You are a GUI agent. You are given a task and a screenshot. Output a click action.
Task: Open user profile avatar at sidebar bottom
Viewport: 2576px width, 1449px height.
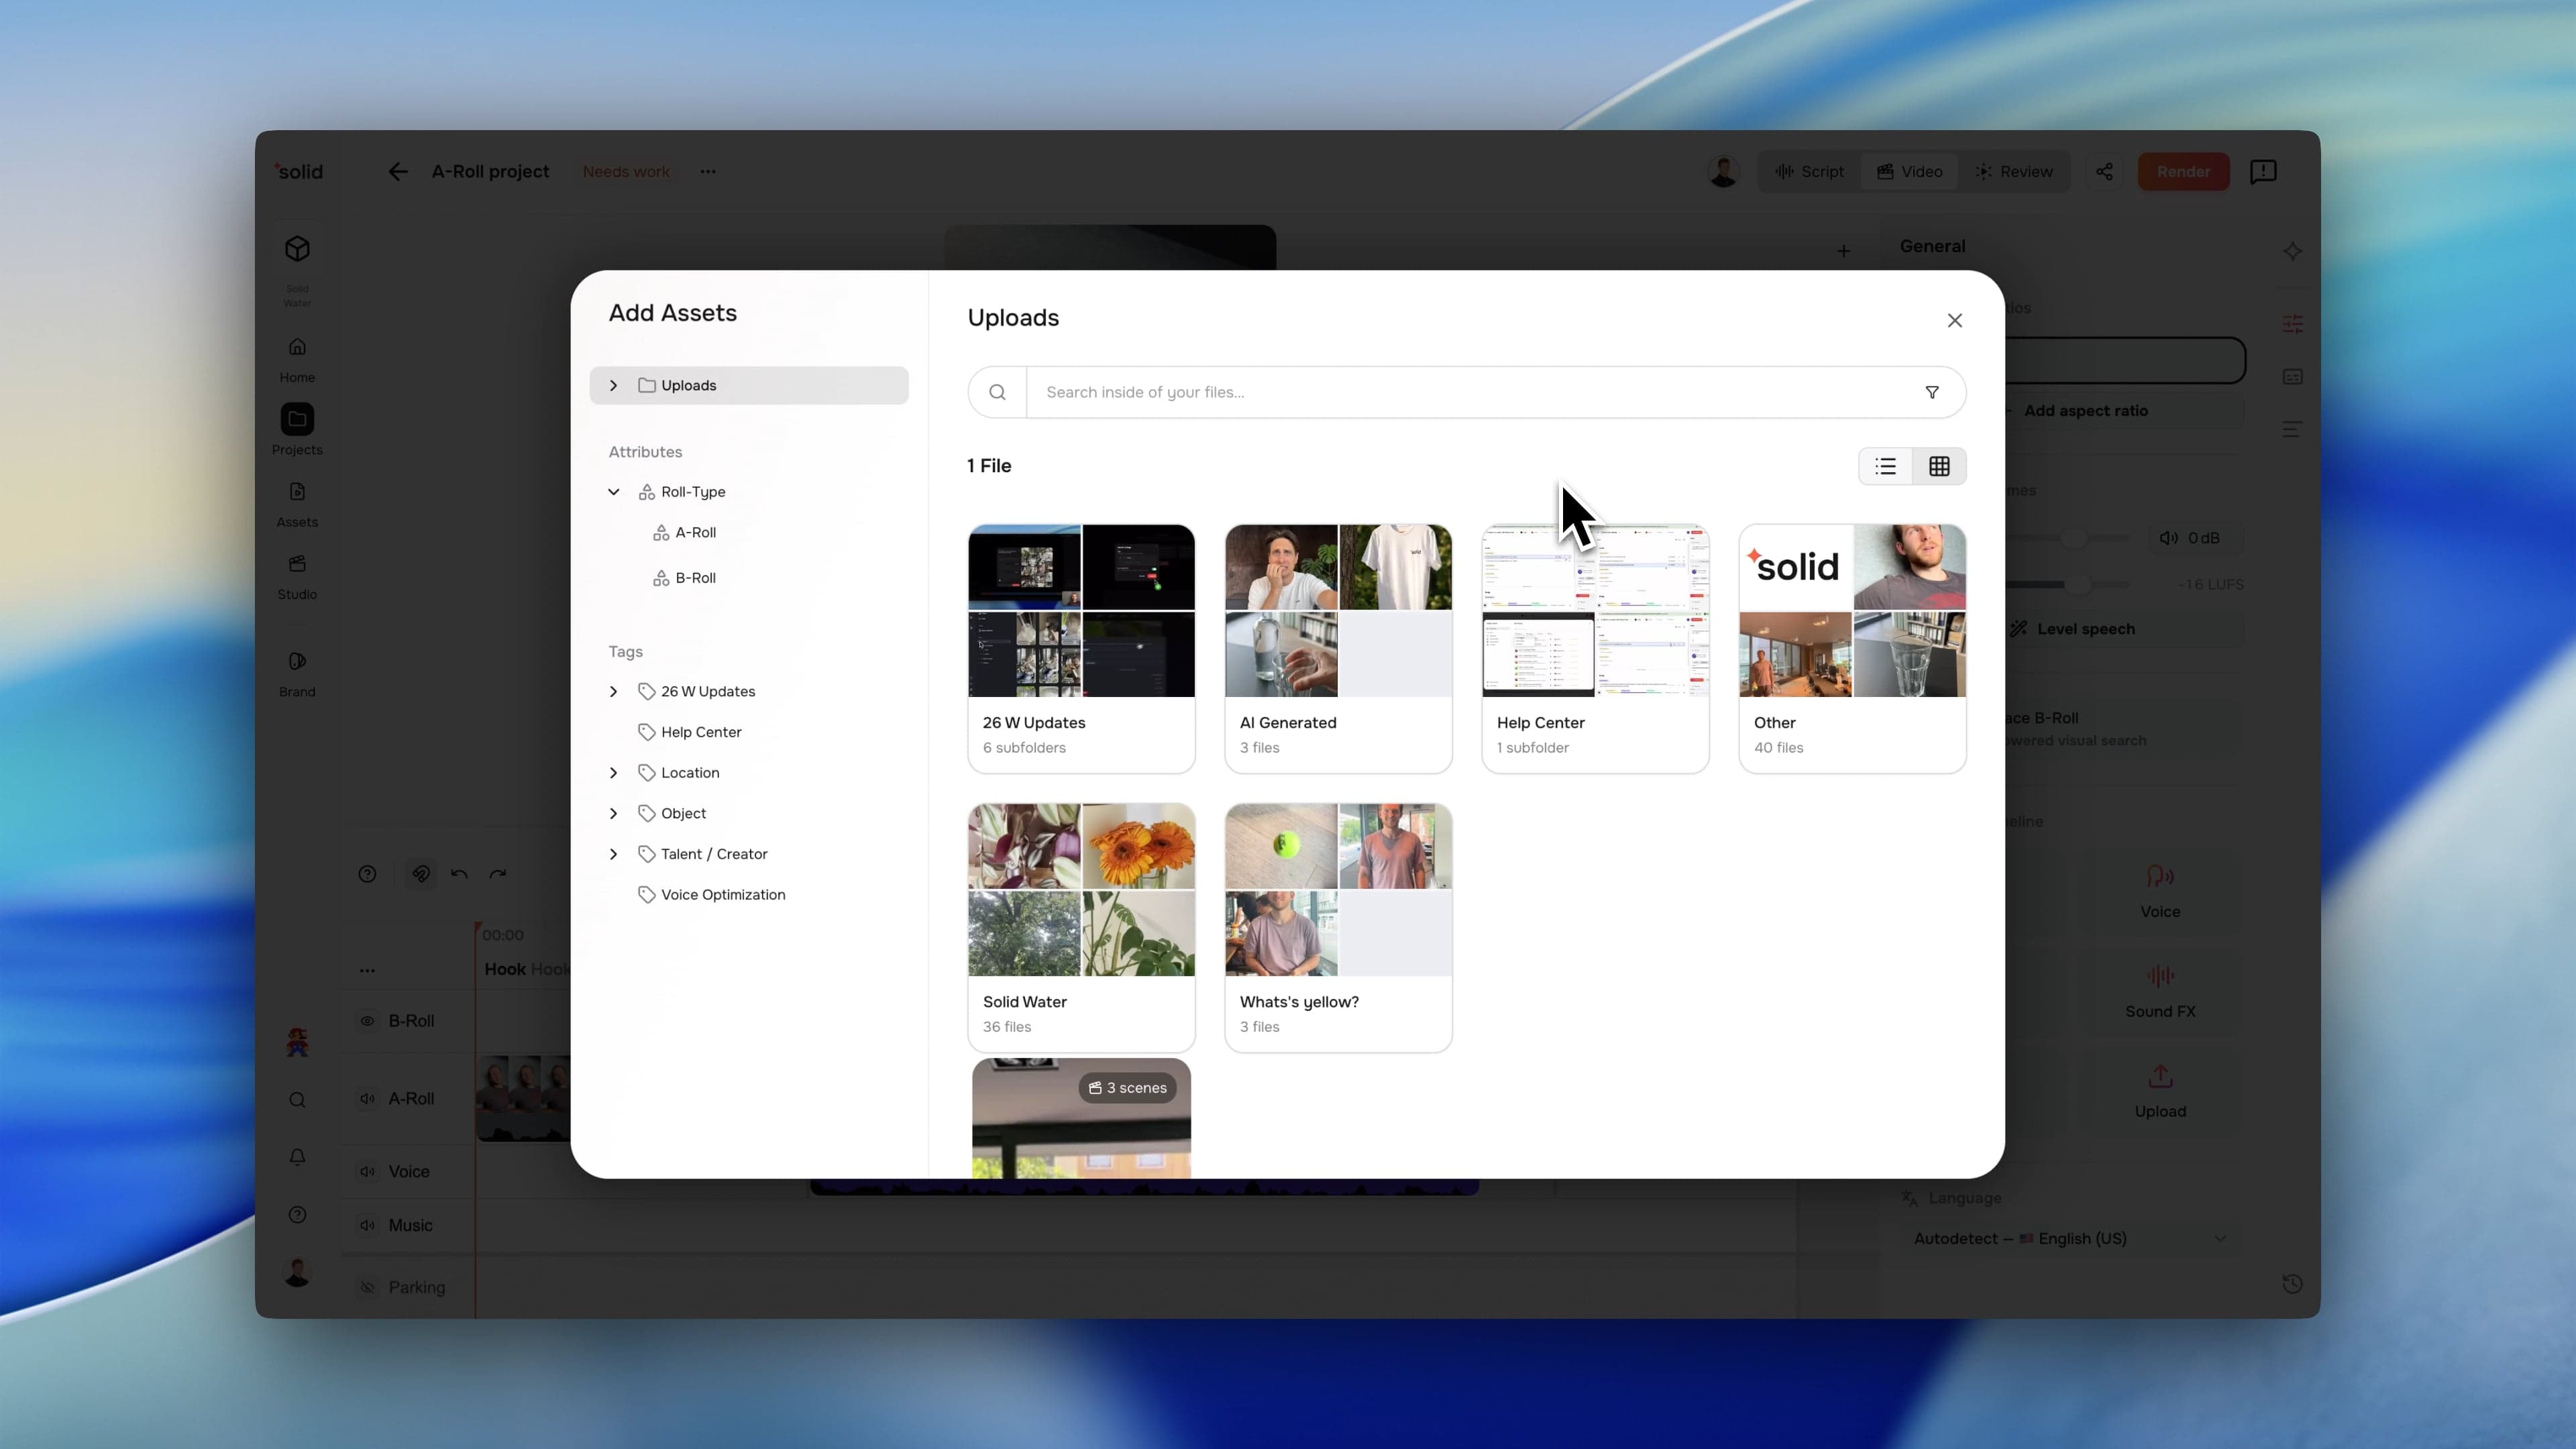point(297,1272)
